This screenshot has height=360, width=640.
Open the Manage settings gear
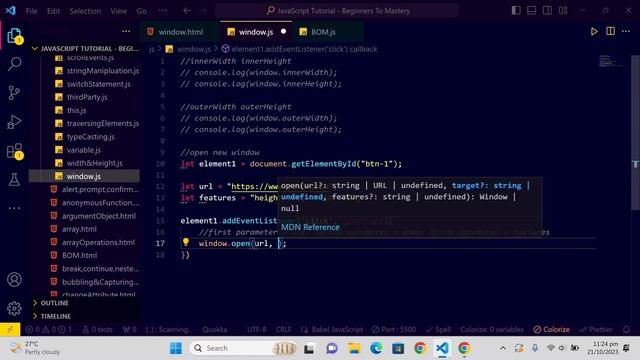(14, 308)
